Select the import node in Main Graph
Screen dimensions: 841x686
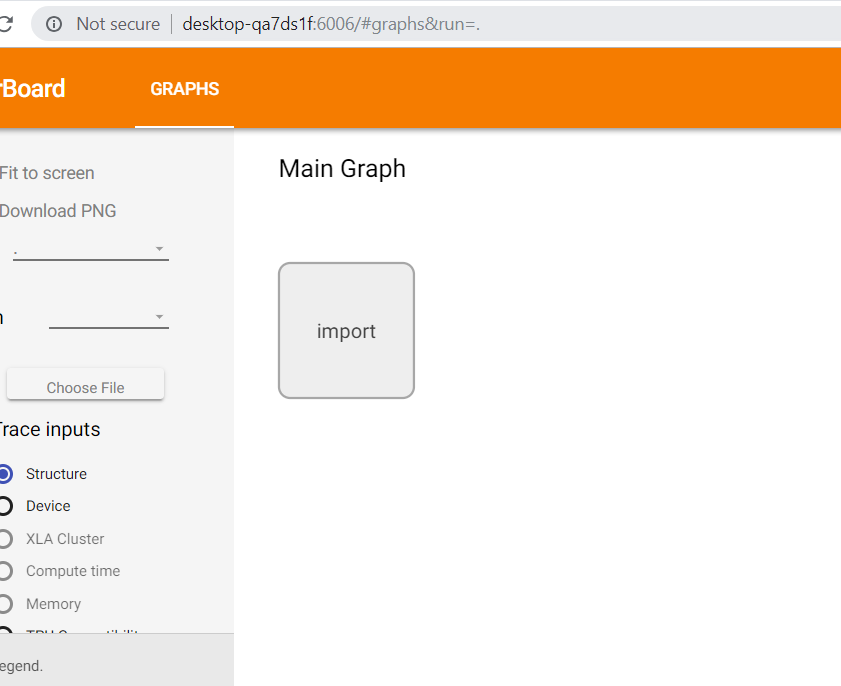click(346, 330)
